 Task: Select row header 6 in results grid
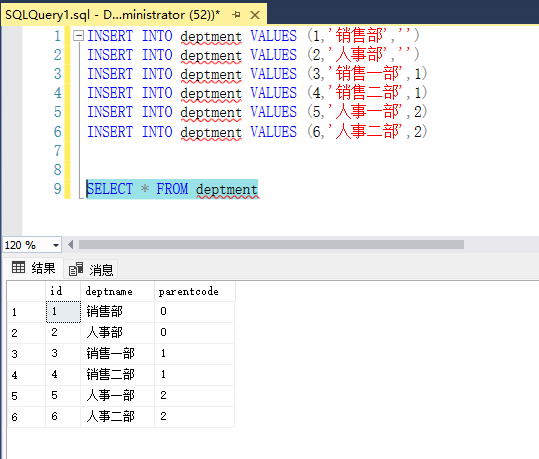(26, 417)
